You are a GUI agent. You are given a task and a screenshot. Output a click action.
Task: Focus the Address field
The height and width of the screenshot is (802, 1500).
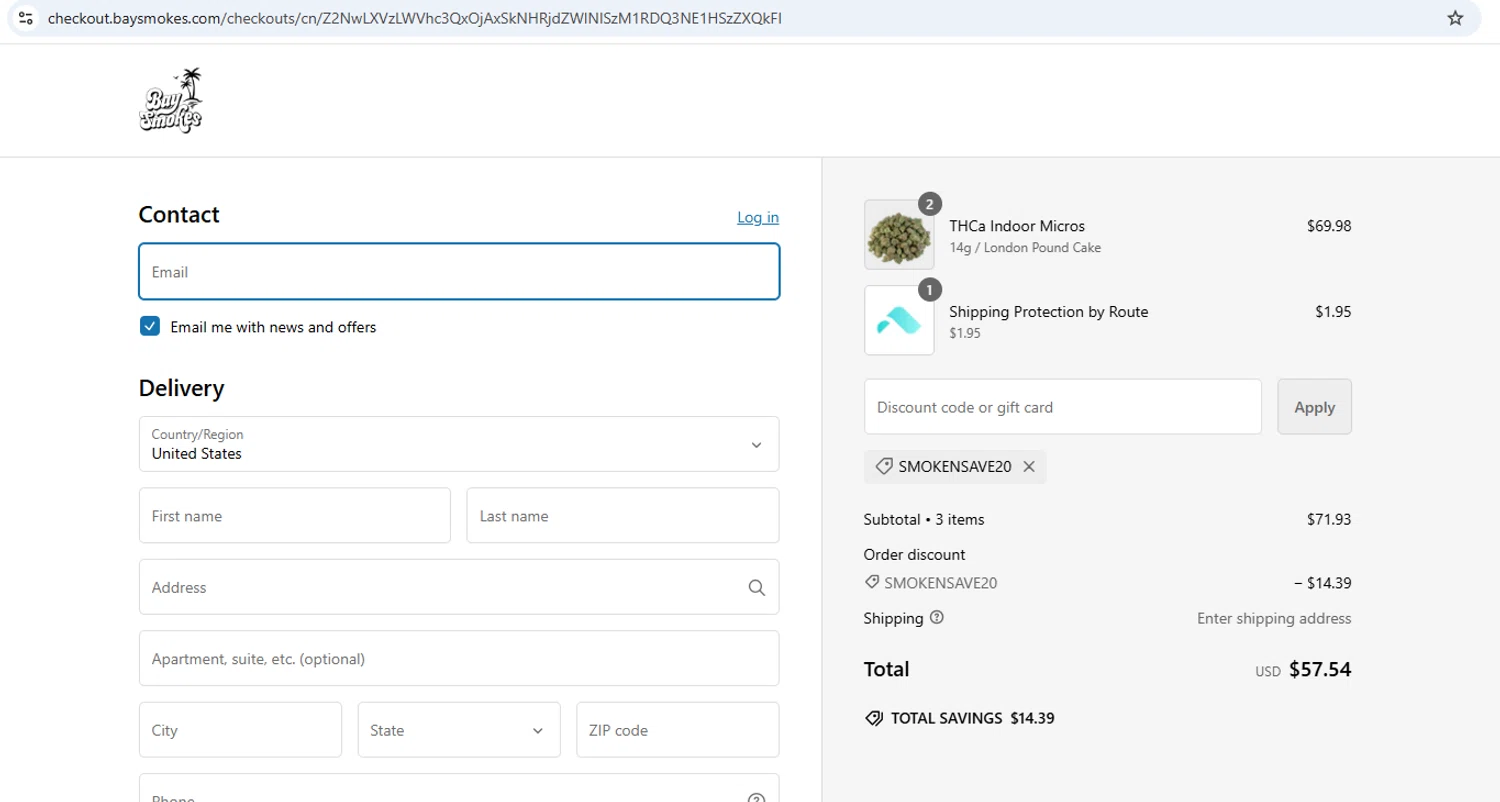(459, 587)
